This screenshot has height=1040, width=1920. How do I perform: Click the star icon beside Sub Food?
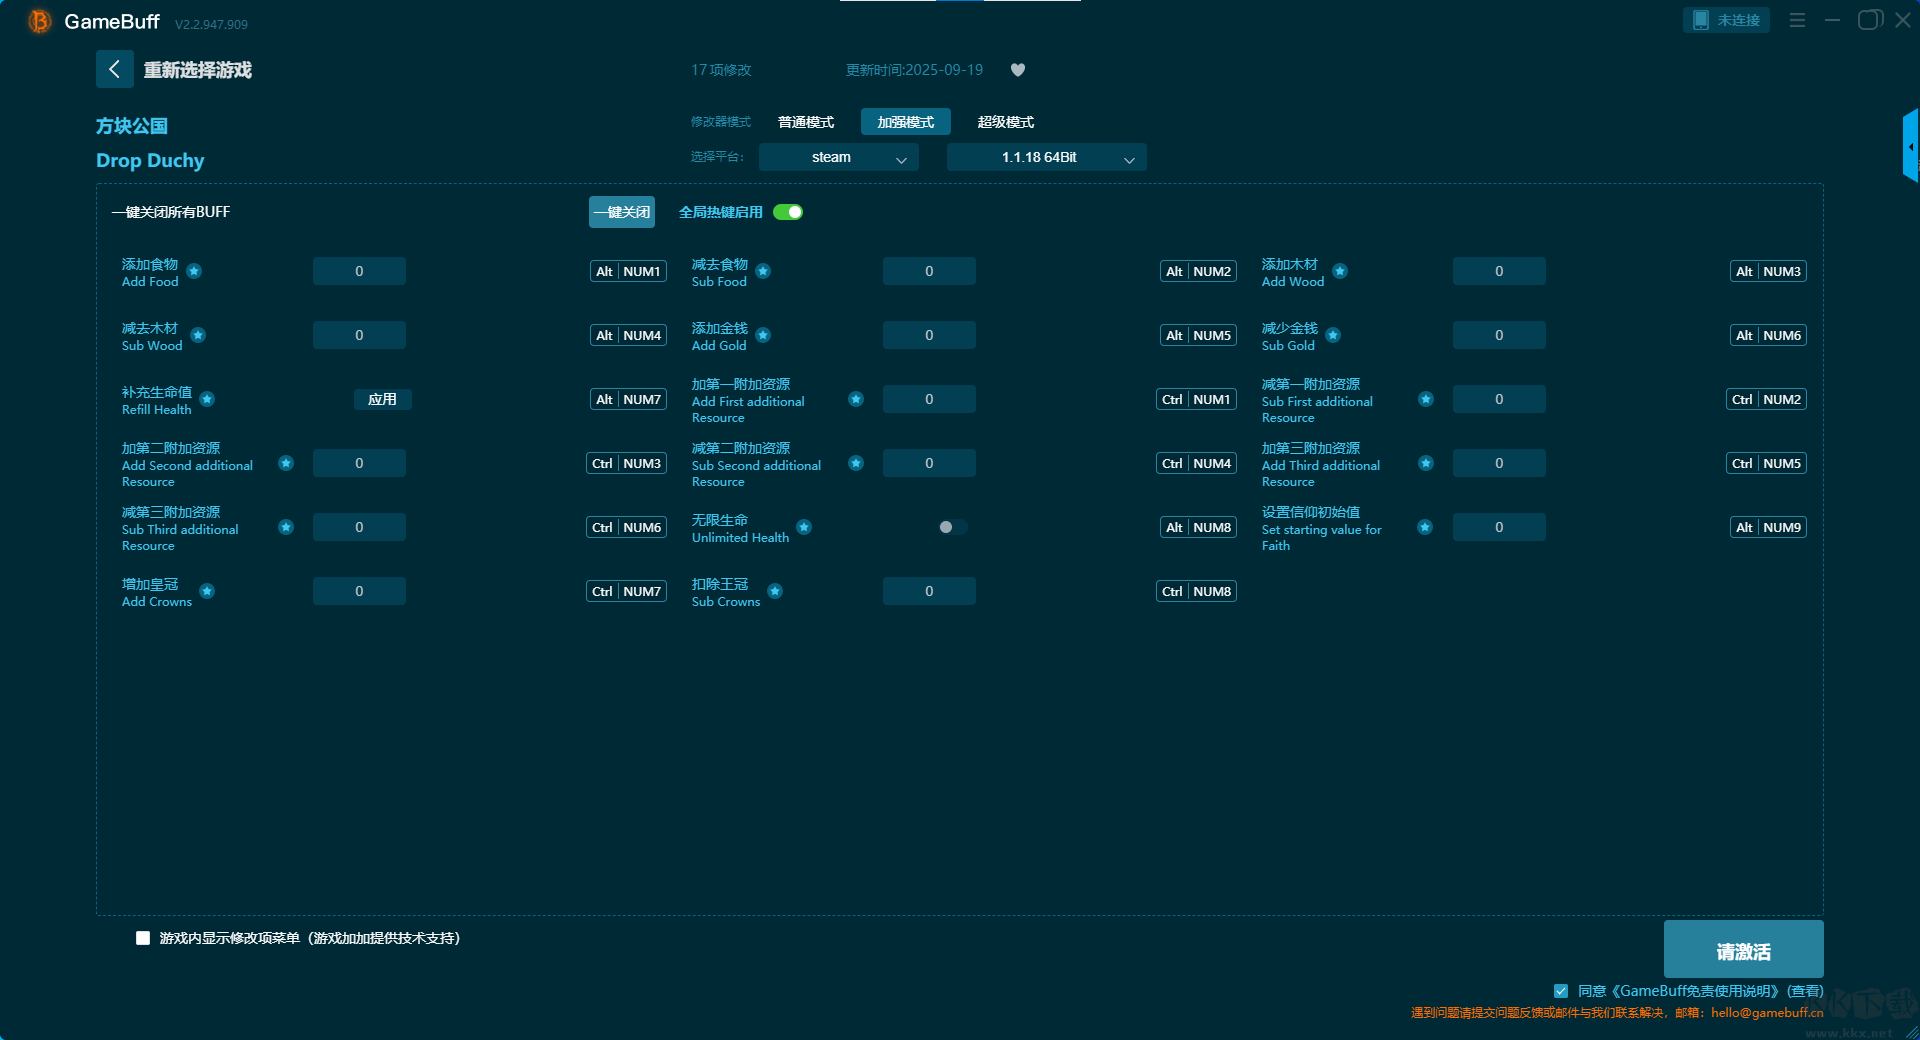[x=763, y=271]
